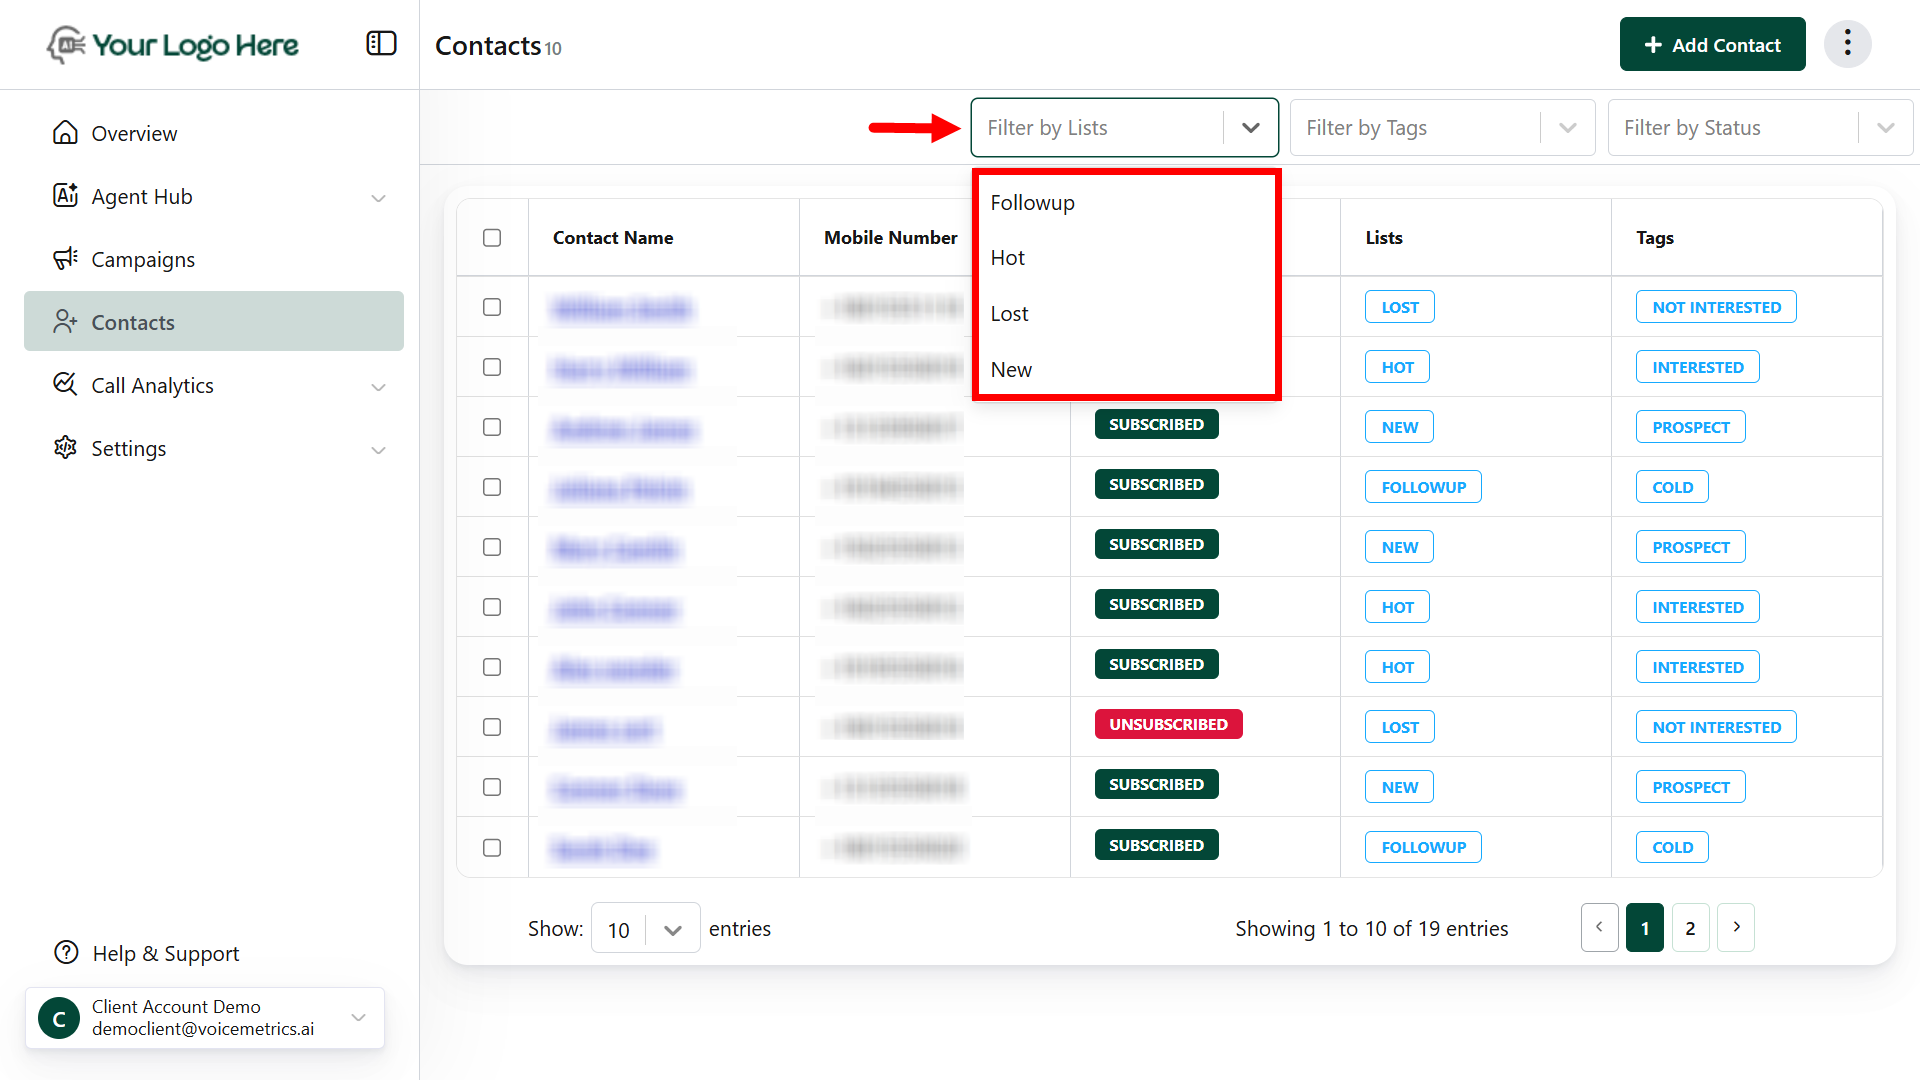Click the Campaigns megaphone icon
The width and height of the screenshot is (1920, 1080).
[x=65, y=259]
